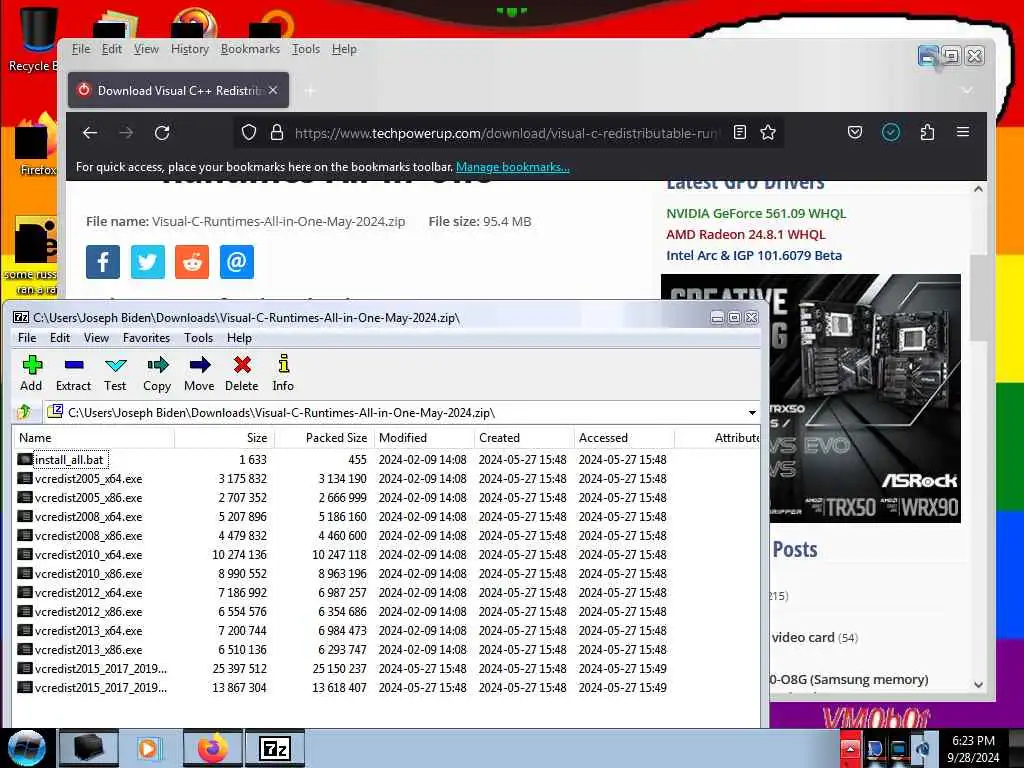Click the taskbar clock showing 6:23 PM
Viewport: 1024px width, 768px height.
pos(973,748)
